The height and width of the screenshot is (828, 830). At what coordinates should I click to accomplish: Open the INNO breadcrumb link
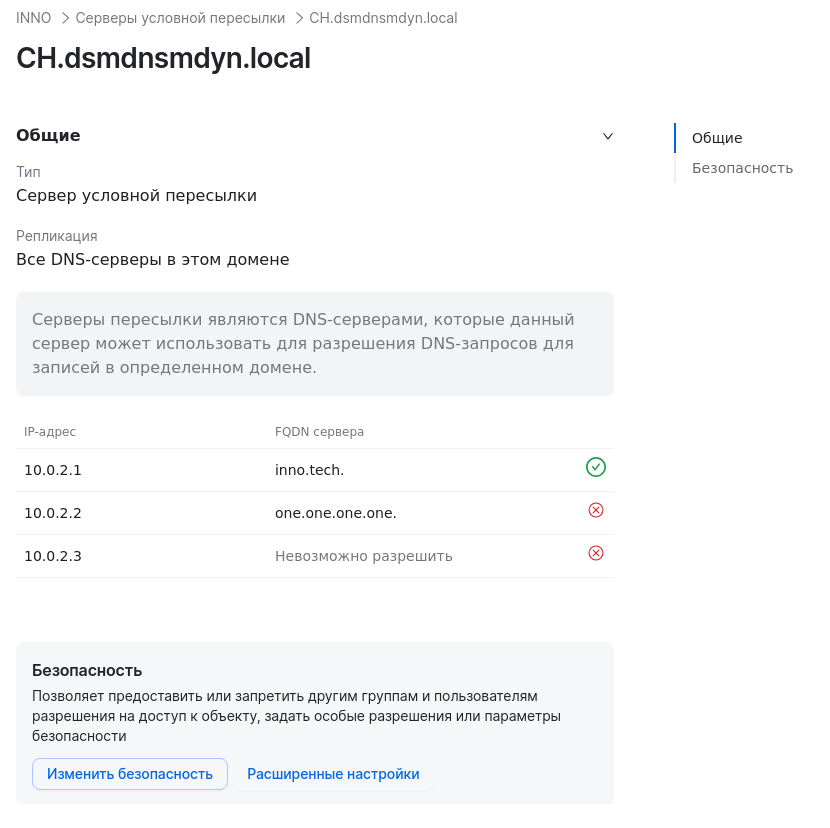(33, 18)
